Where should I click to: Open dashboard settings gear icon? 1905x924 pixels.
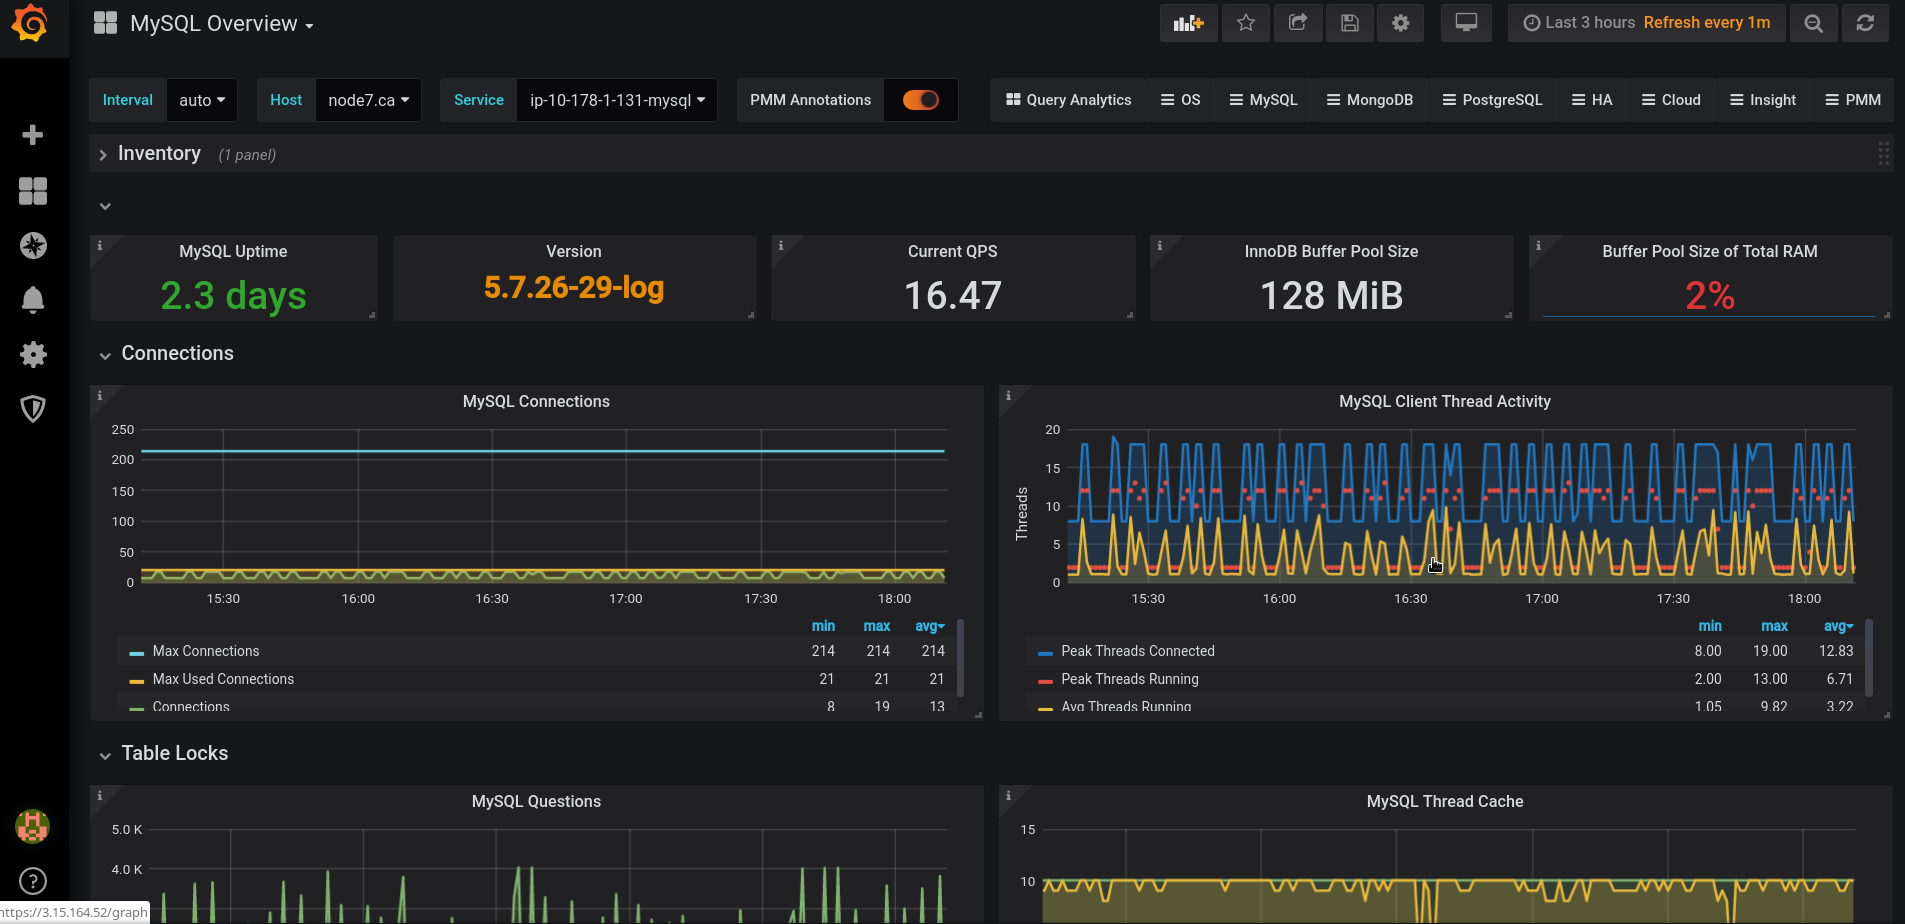pyautogui.click(x=1400, y=22)
